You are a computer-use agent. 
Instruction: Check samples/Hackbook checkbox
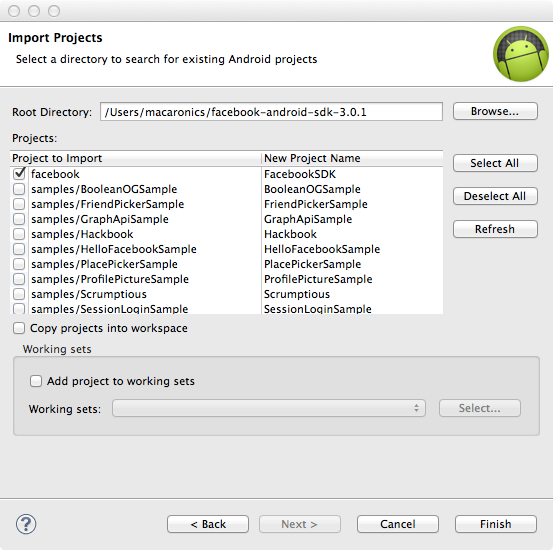pyautogui.click(x=19, y=234)
